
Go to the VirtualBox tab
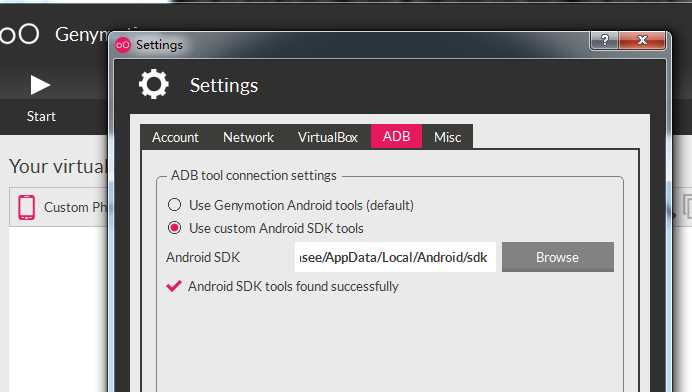coord(327,137)
